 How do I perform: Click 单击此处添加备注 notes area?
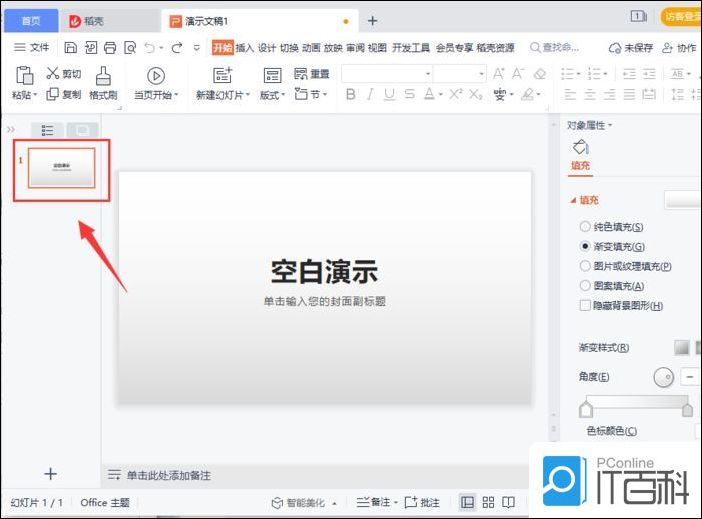pyautogui.click(x=168, y=475)
